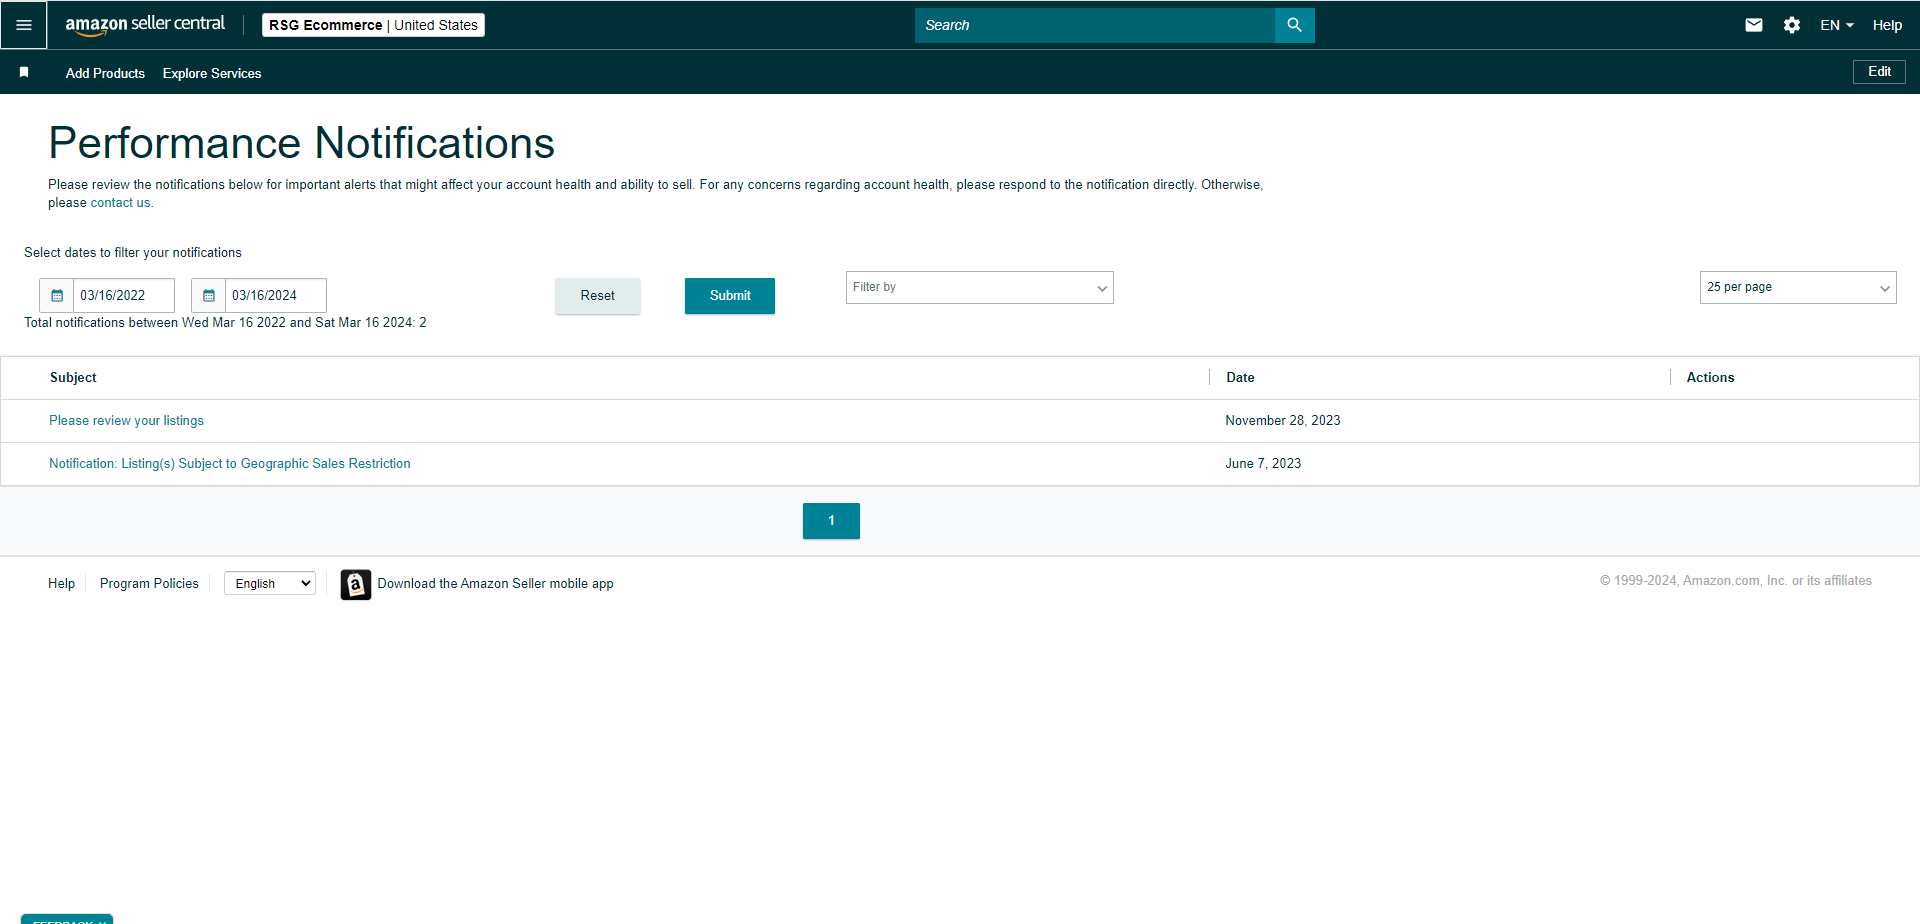This screenshot has width=1920, height=924.
Task: Open the Geographic Sales Restriction notification
Action: (x=230, y=464)
